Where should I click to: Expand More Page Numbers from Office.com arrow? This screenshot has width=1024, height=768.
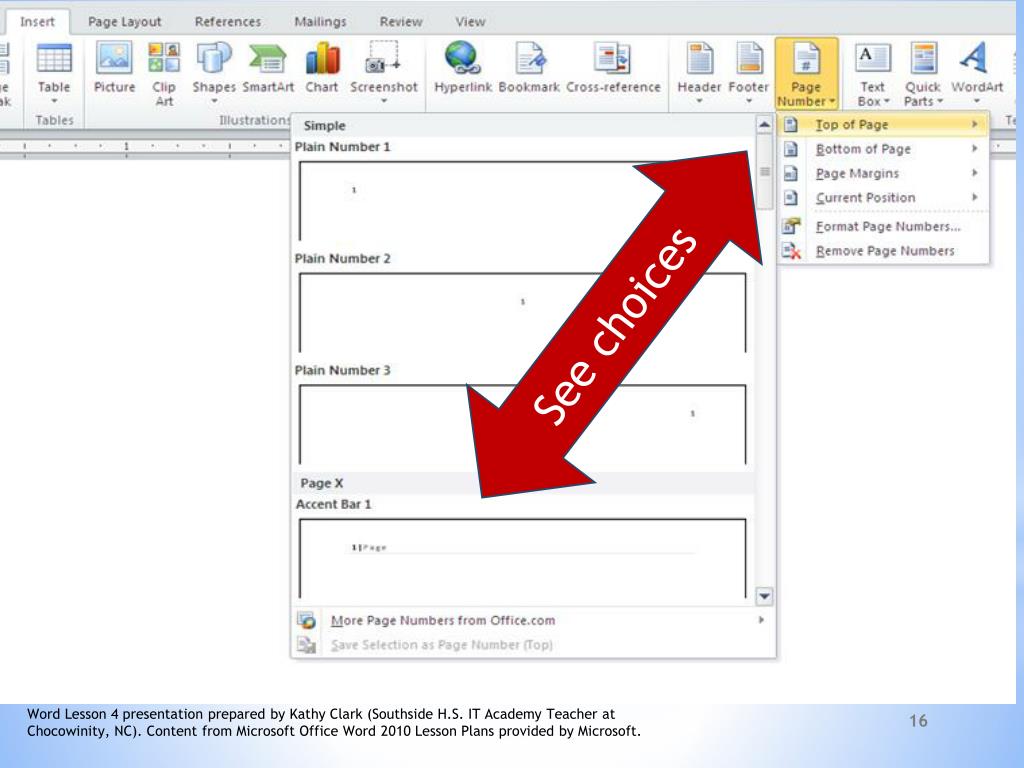point(761,620)
